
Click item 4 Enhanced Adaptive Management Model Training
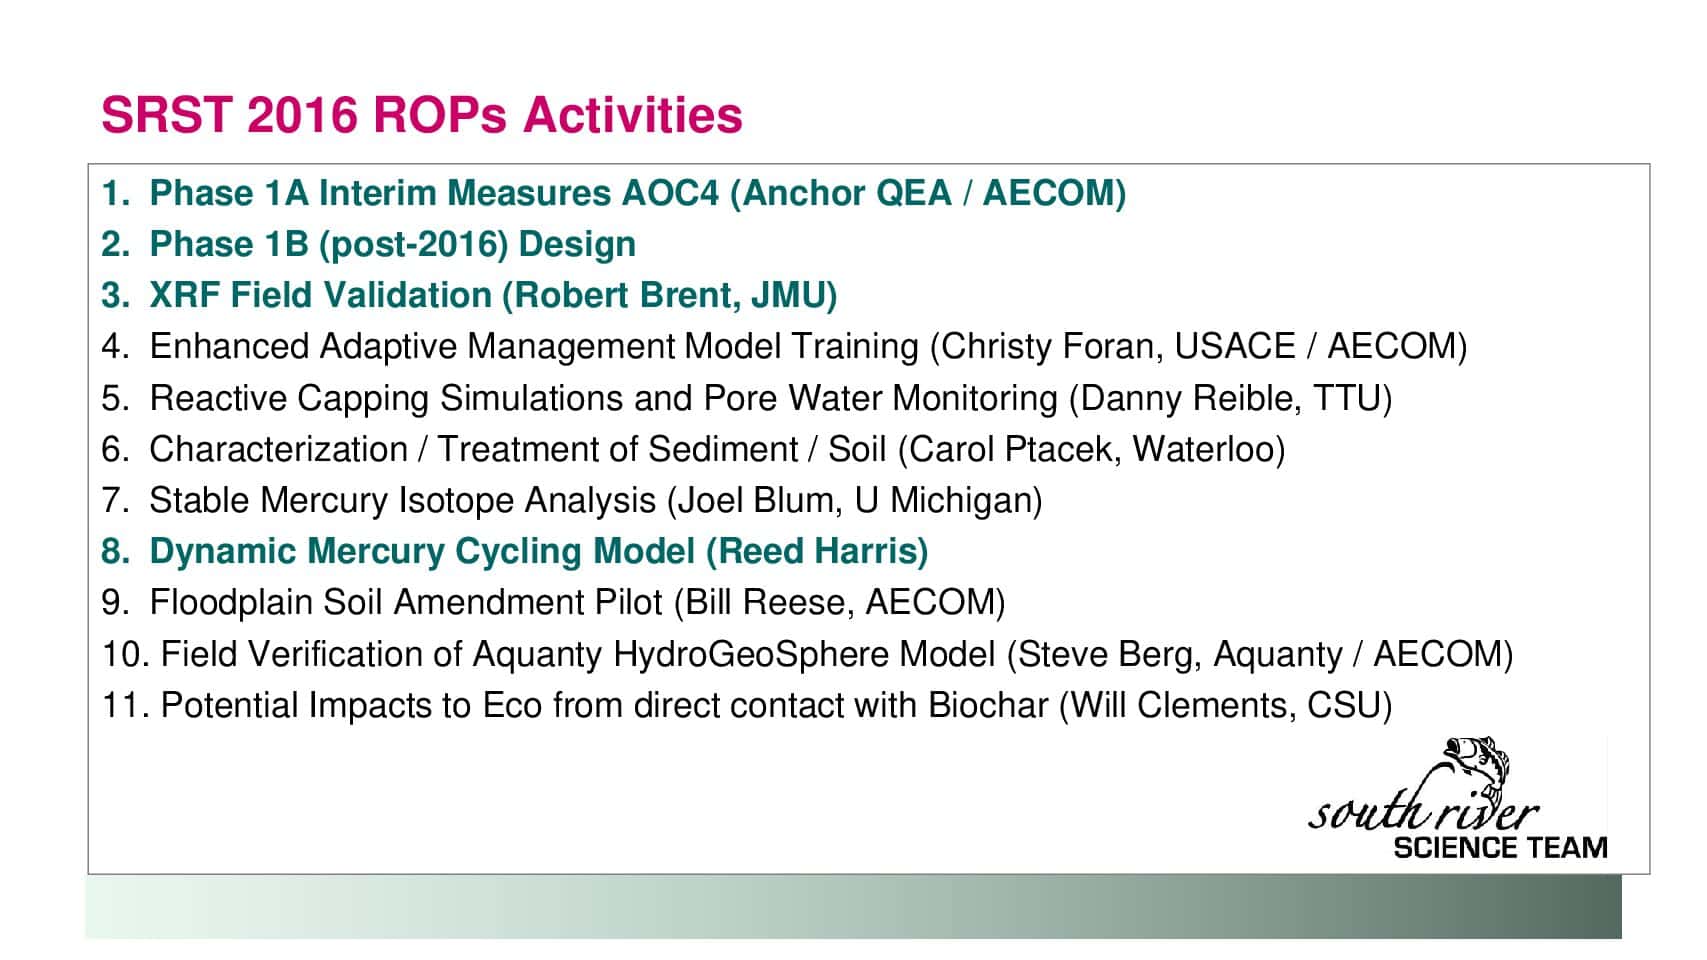785,347
